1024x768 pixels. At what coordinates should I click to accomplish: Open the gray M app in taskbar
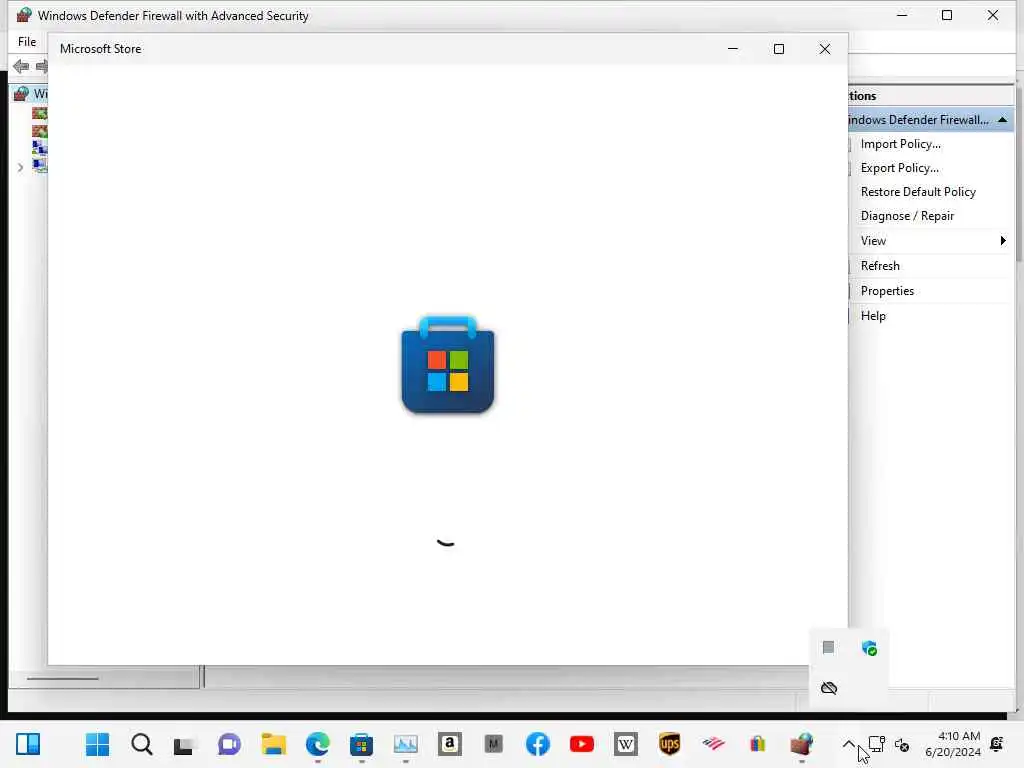coord(494,744)
